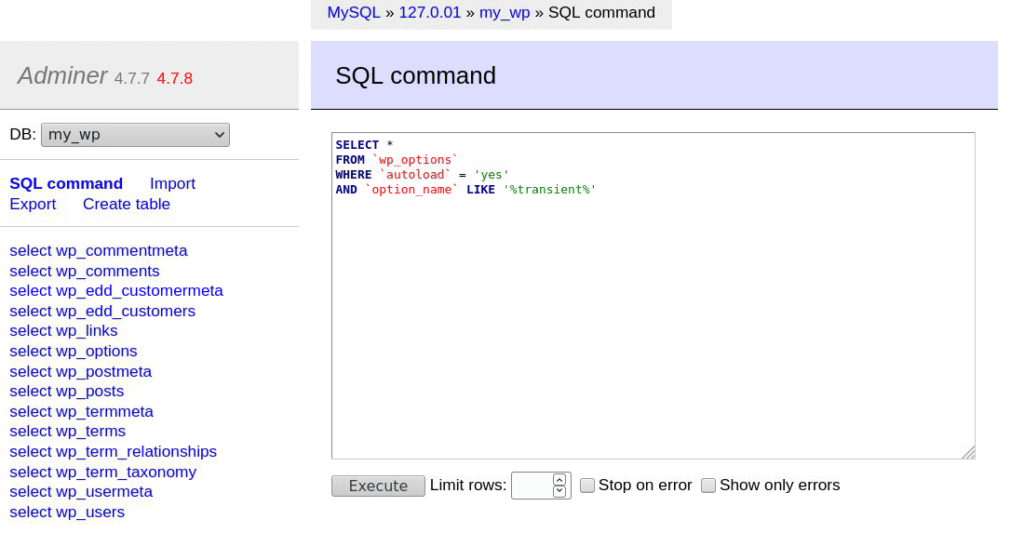The height and width of the screenshot is (533, 1024).
Task: Click the Execute button
Action: 378,486
